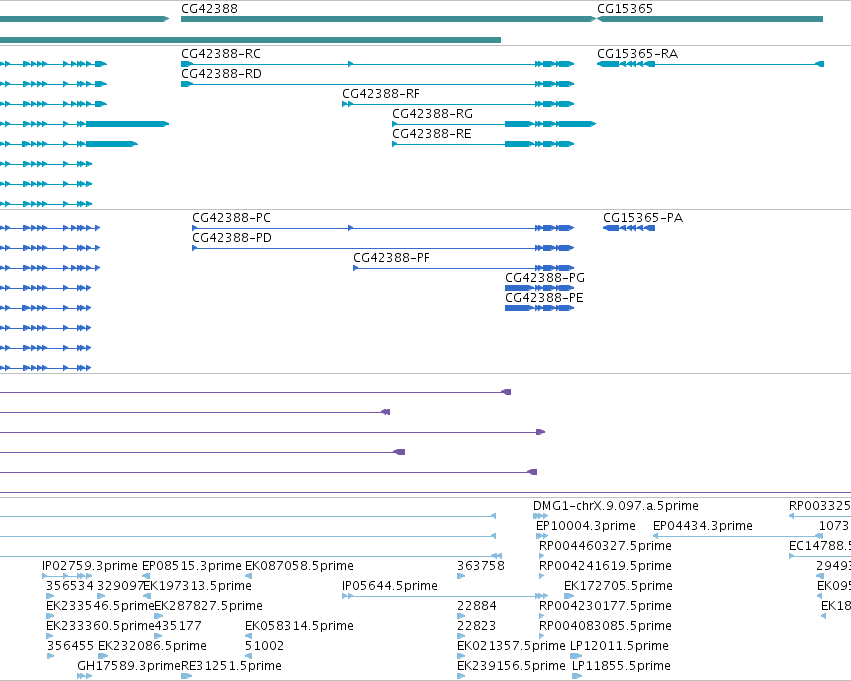The image size is (851, 681).
Task: Select the CG42388-PF protein label
Action: point(391,258)
